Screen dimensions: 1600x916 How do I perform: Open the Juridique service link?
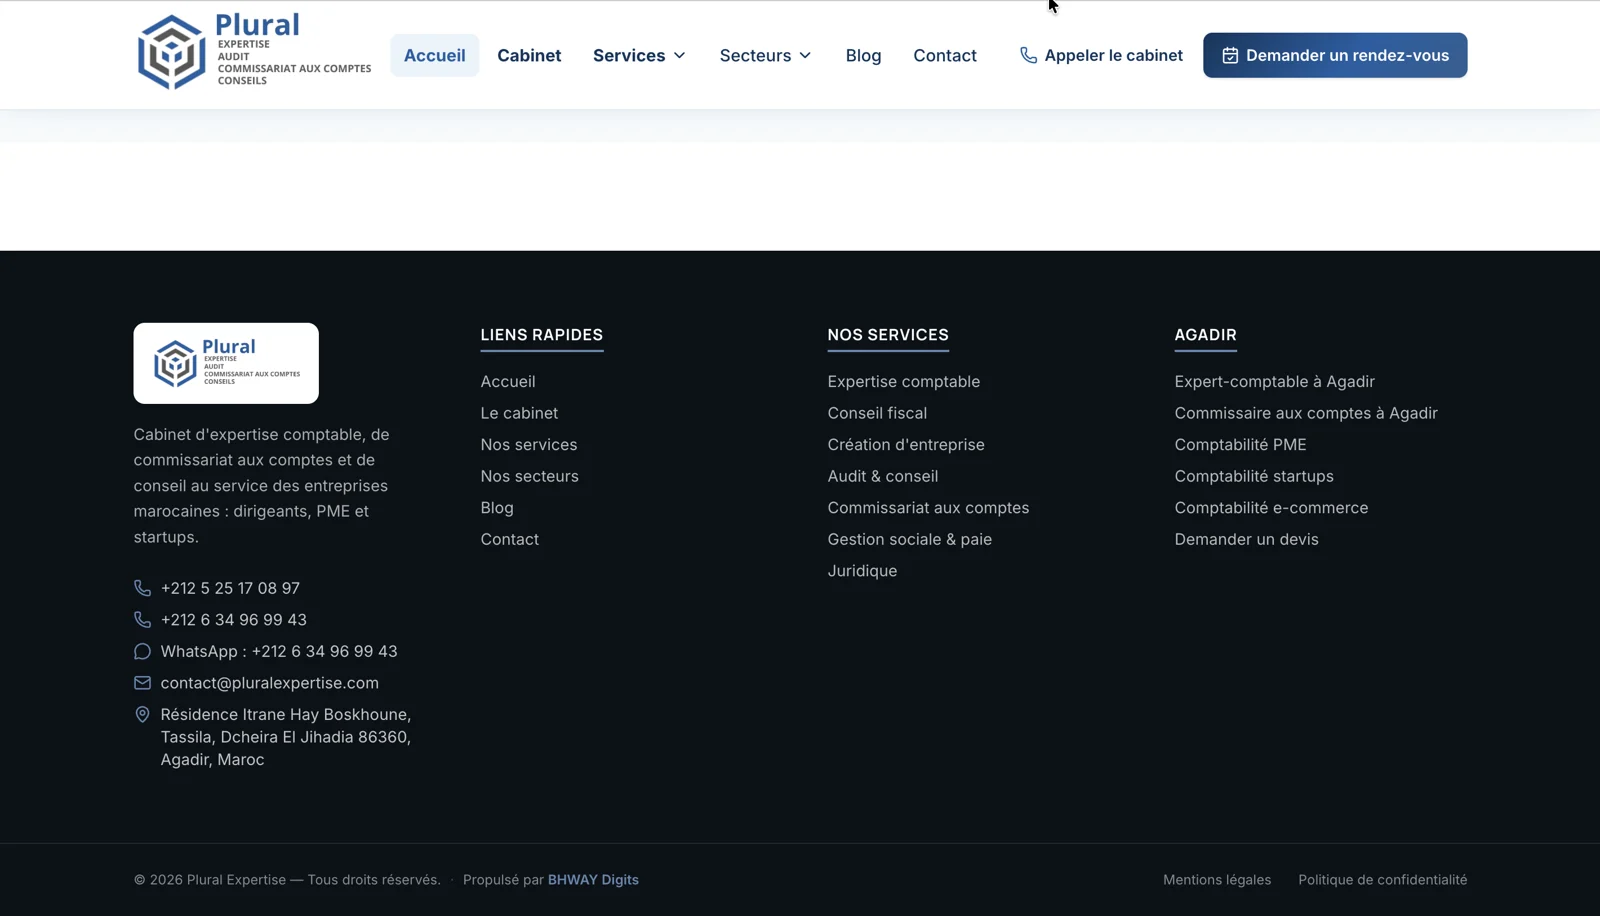[x=862, y=571]
